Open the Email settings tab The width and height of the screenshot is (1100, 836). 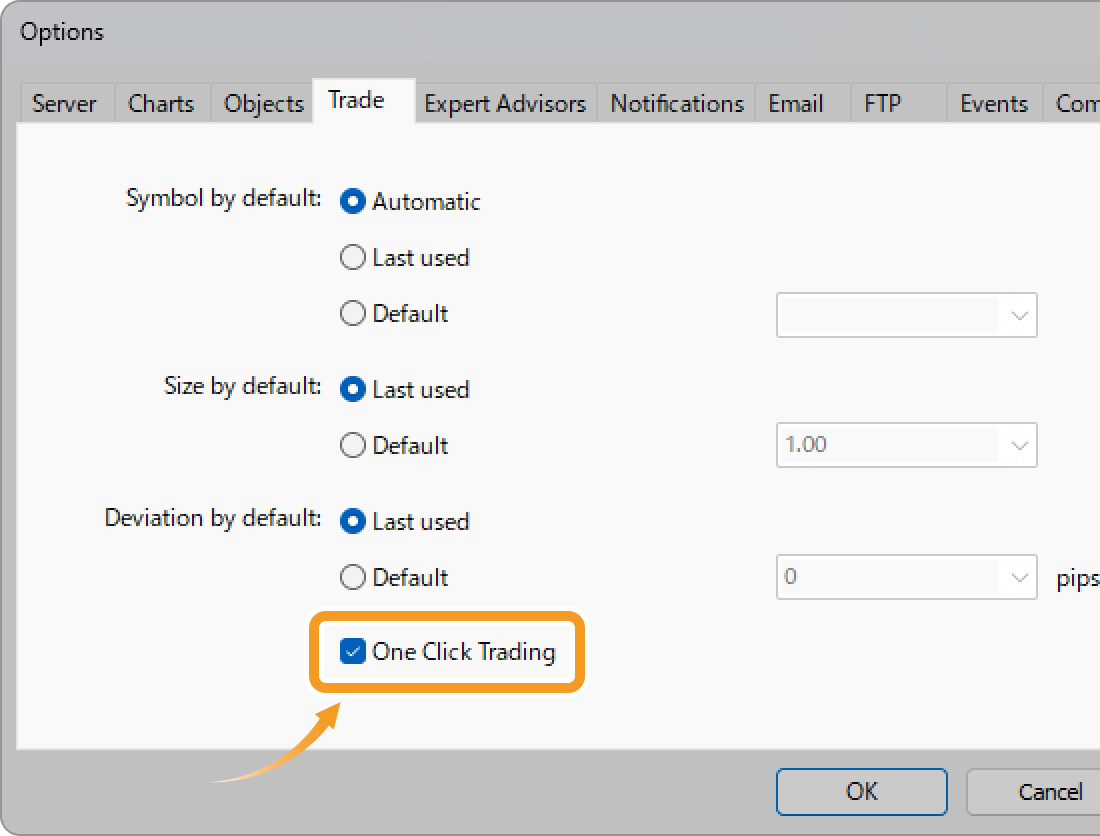coord(795,103)
